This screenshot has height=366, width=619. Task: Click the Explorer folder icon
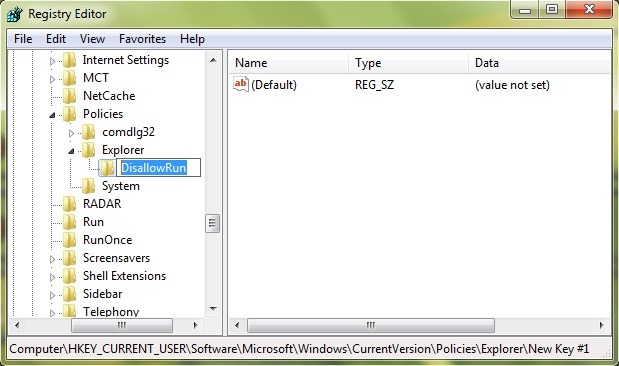88,150
